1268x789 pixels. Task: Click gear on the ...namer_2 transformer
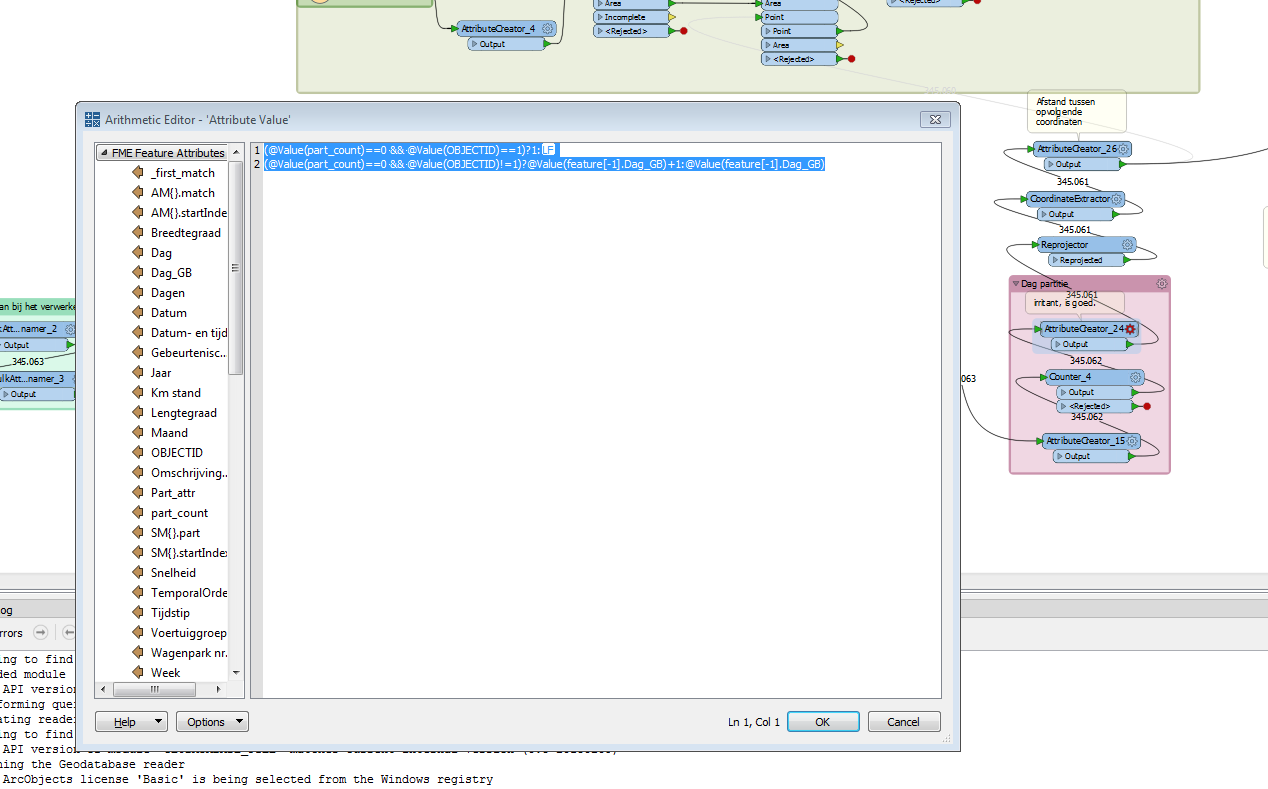coord(70,329)
